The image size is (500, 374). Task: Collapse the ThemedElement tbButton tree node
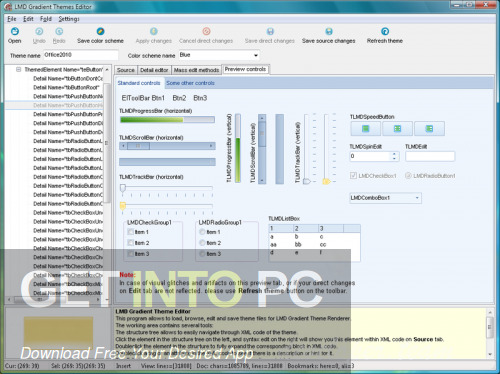tap(19, 69)
